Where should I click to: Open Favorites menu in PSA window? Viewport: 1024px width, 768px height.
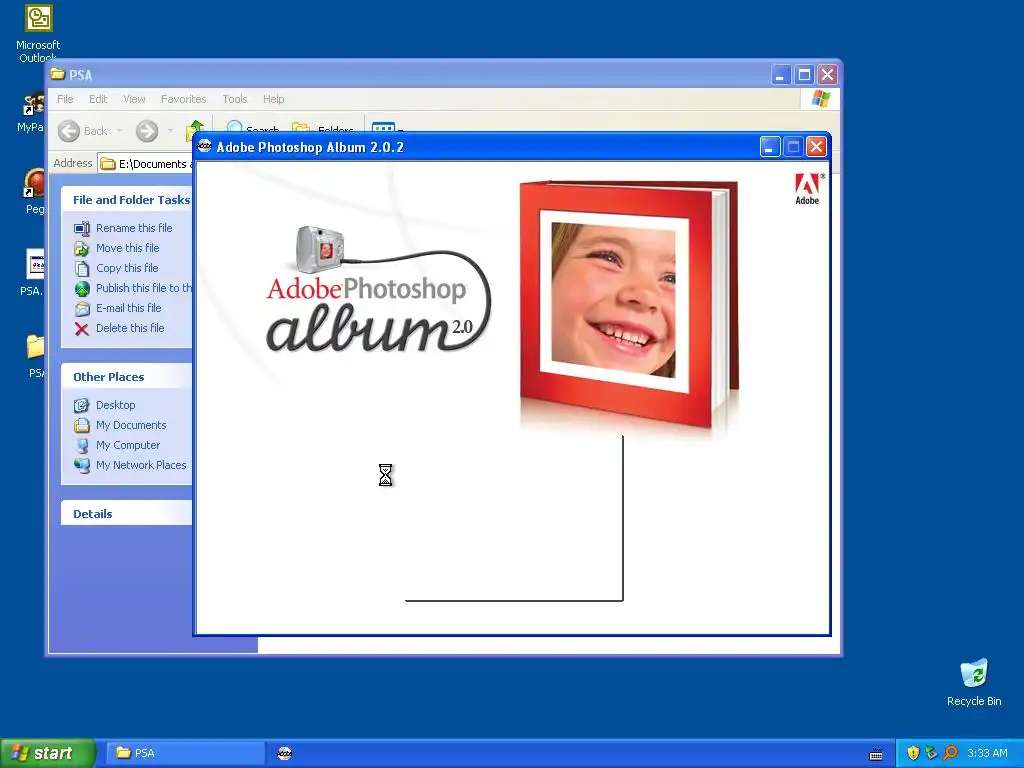pyautogui.click(x=184, y=99)
